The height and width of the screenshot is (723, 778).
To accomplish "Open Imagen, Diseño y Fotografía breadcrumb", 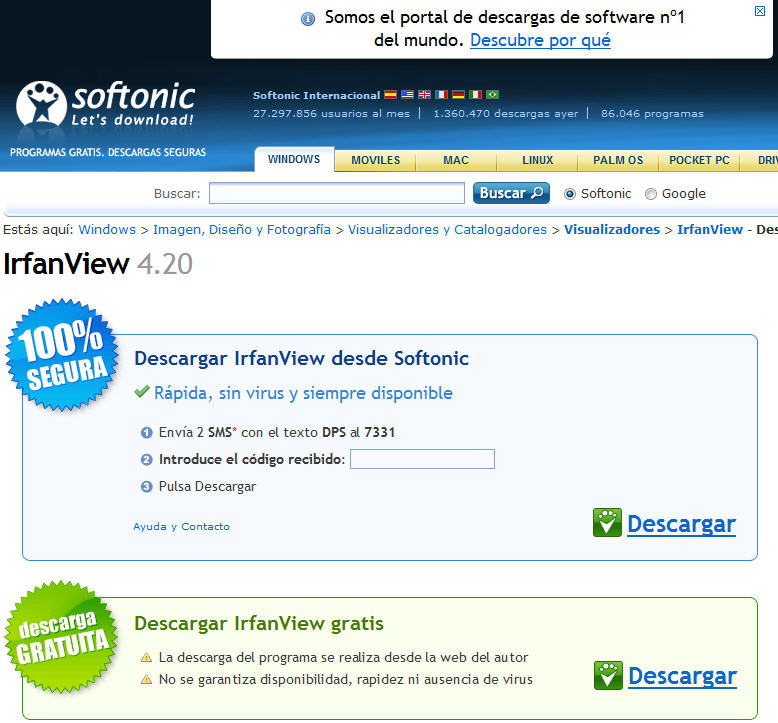I will (242, 229).
